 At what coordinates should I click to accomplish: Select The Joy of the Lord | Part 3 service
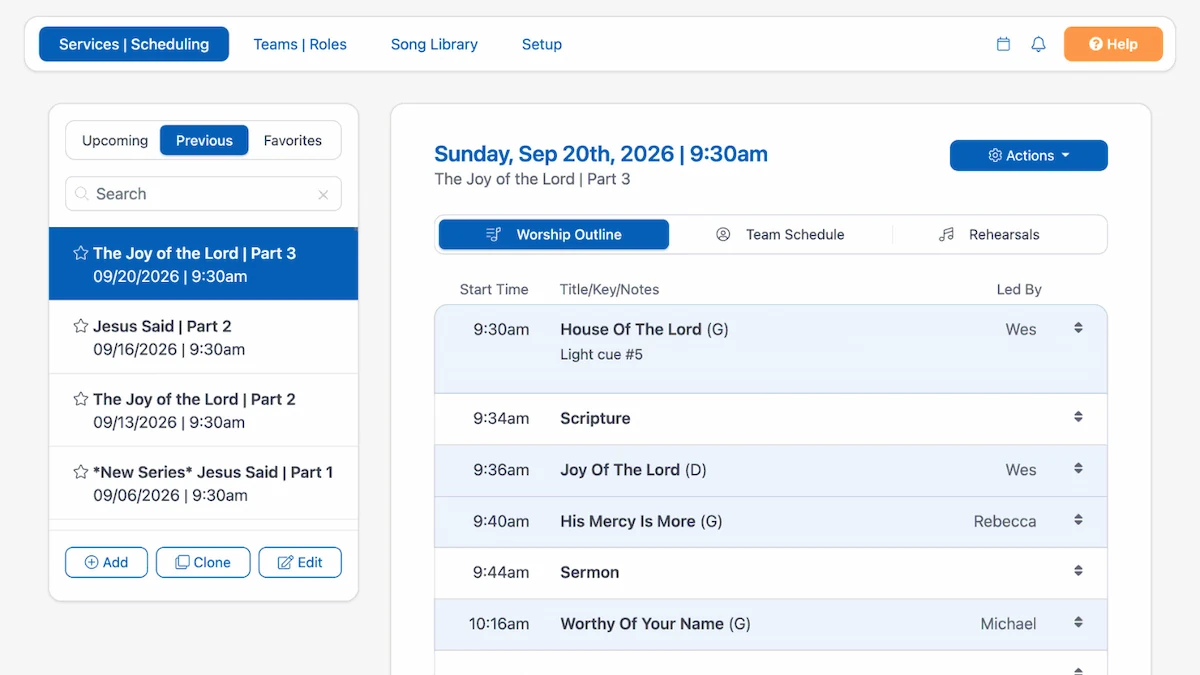(203, 264)
